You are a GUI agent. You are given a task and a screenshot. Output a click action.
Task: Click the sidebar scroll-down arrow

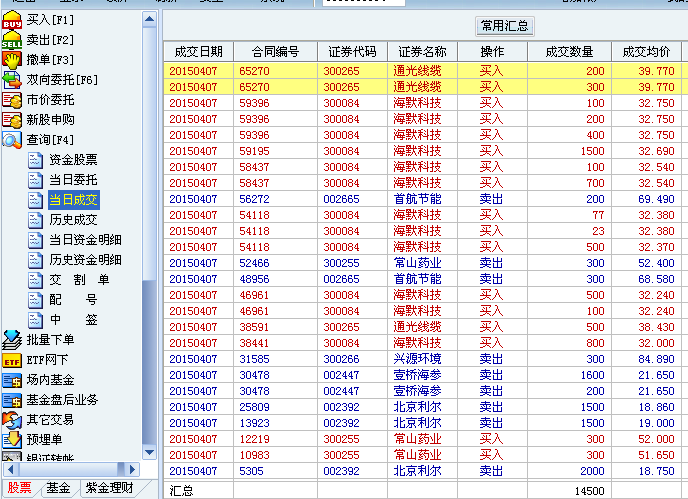149,452
